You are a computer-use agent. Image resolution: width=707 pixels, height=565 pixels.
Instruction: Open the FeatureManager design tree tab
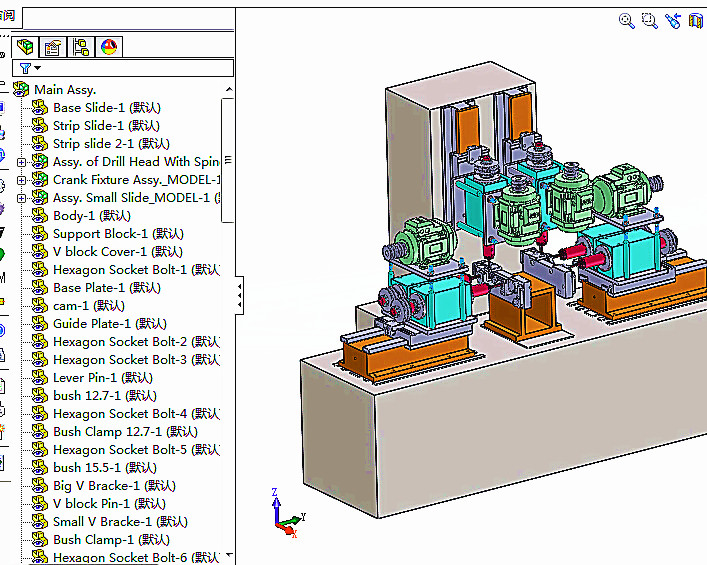pos(25,47)
